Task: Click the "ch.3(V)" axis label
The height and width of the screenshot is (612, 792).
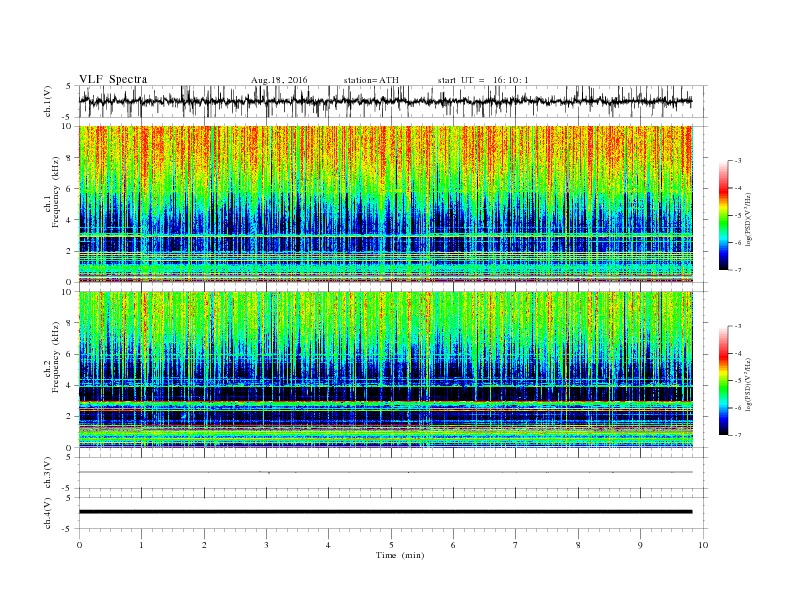Action: pyautogui.click(x=47, y=473)
